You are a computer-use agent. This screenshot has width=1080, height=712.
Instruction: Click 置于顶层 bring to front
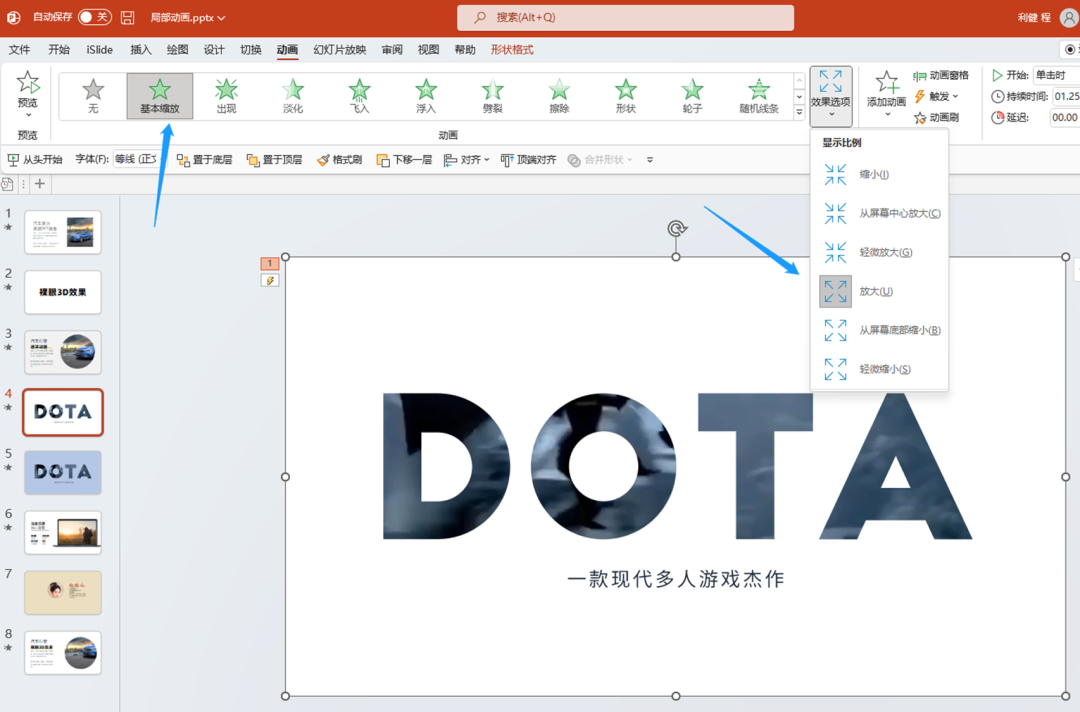point(274,160)
